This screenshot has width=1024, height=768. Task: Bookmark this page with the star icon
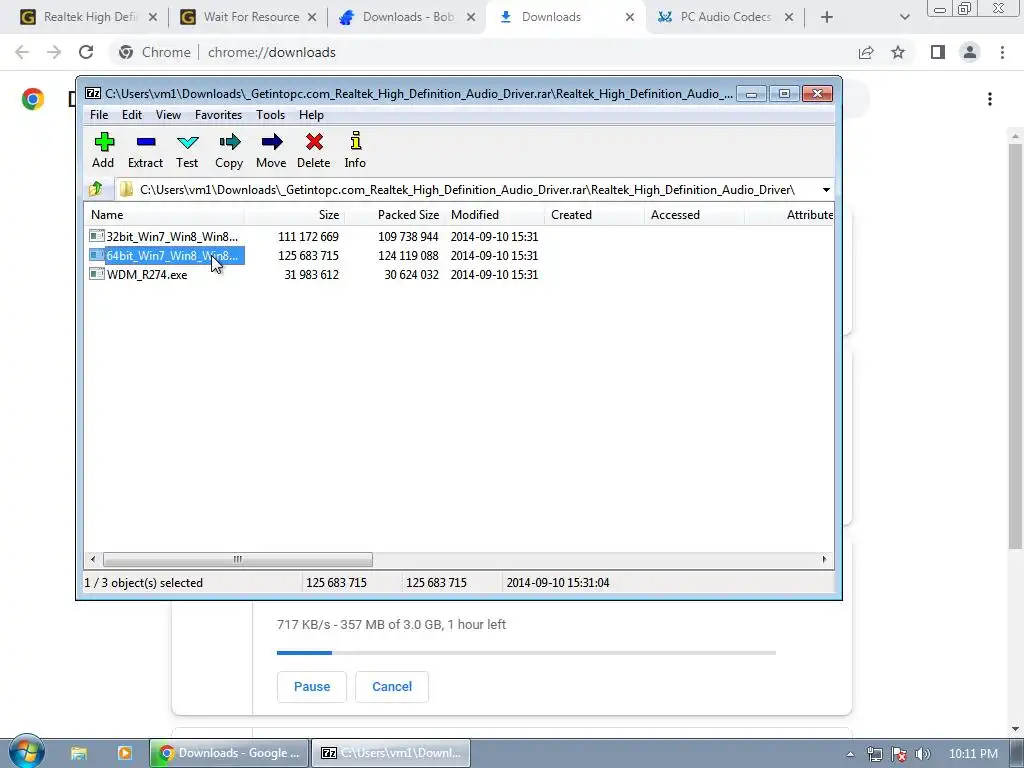tap(898, 52)
